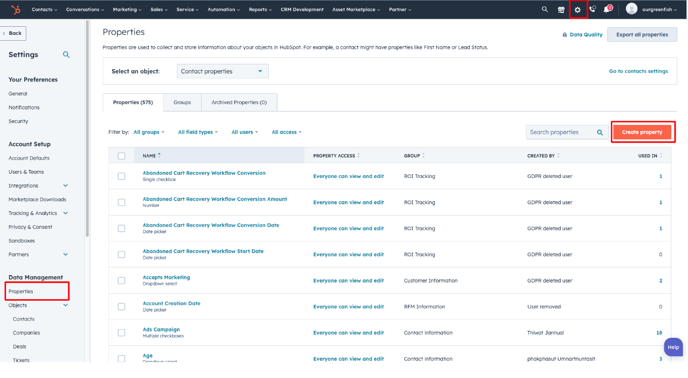The width and height of the screenshot is (688, 378).
Task: Open the Contact properties object dropdown
Action: click(222, 71)
